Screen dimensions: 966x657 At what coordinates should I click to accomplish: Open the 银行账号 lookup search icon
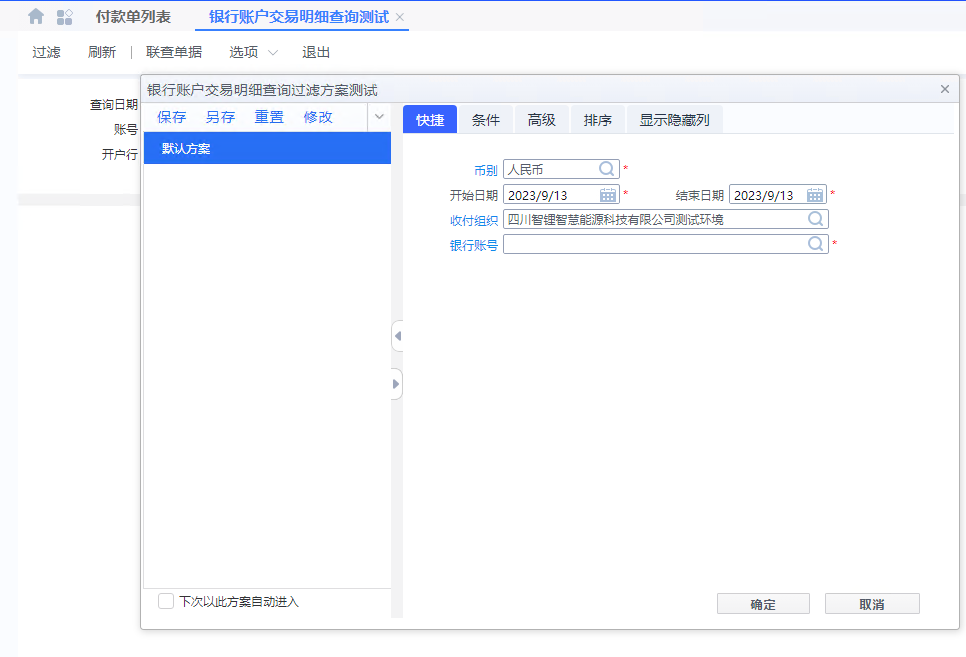[816, 244]
